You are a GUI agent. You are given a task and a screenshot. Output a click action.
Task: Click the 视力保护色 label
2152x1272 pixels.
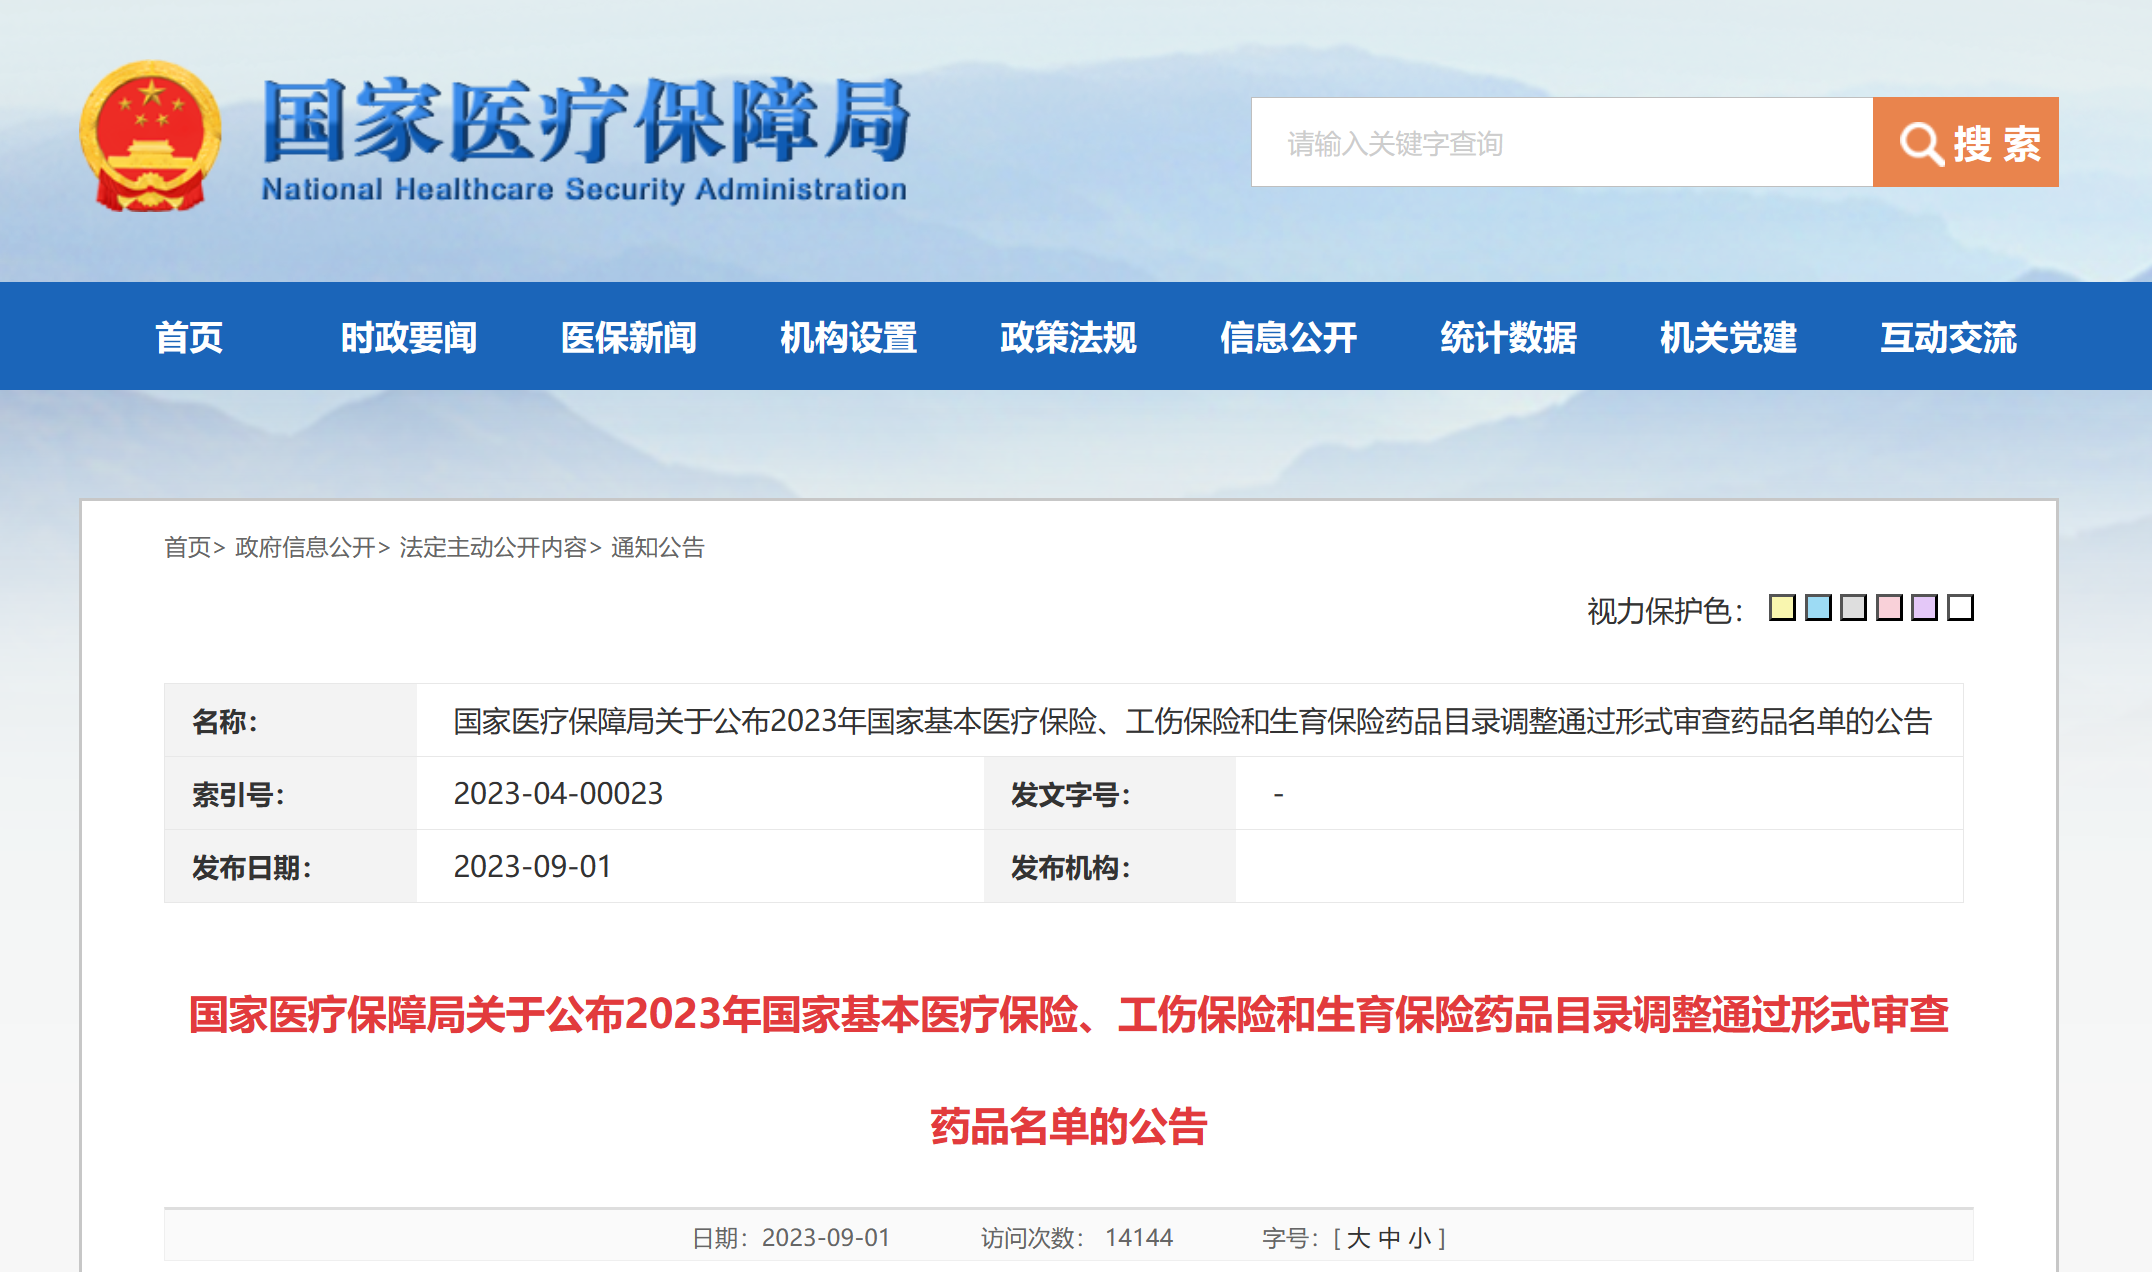(1665, 610)
